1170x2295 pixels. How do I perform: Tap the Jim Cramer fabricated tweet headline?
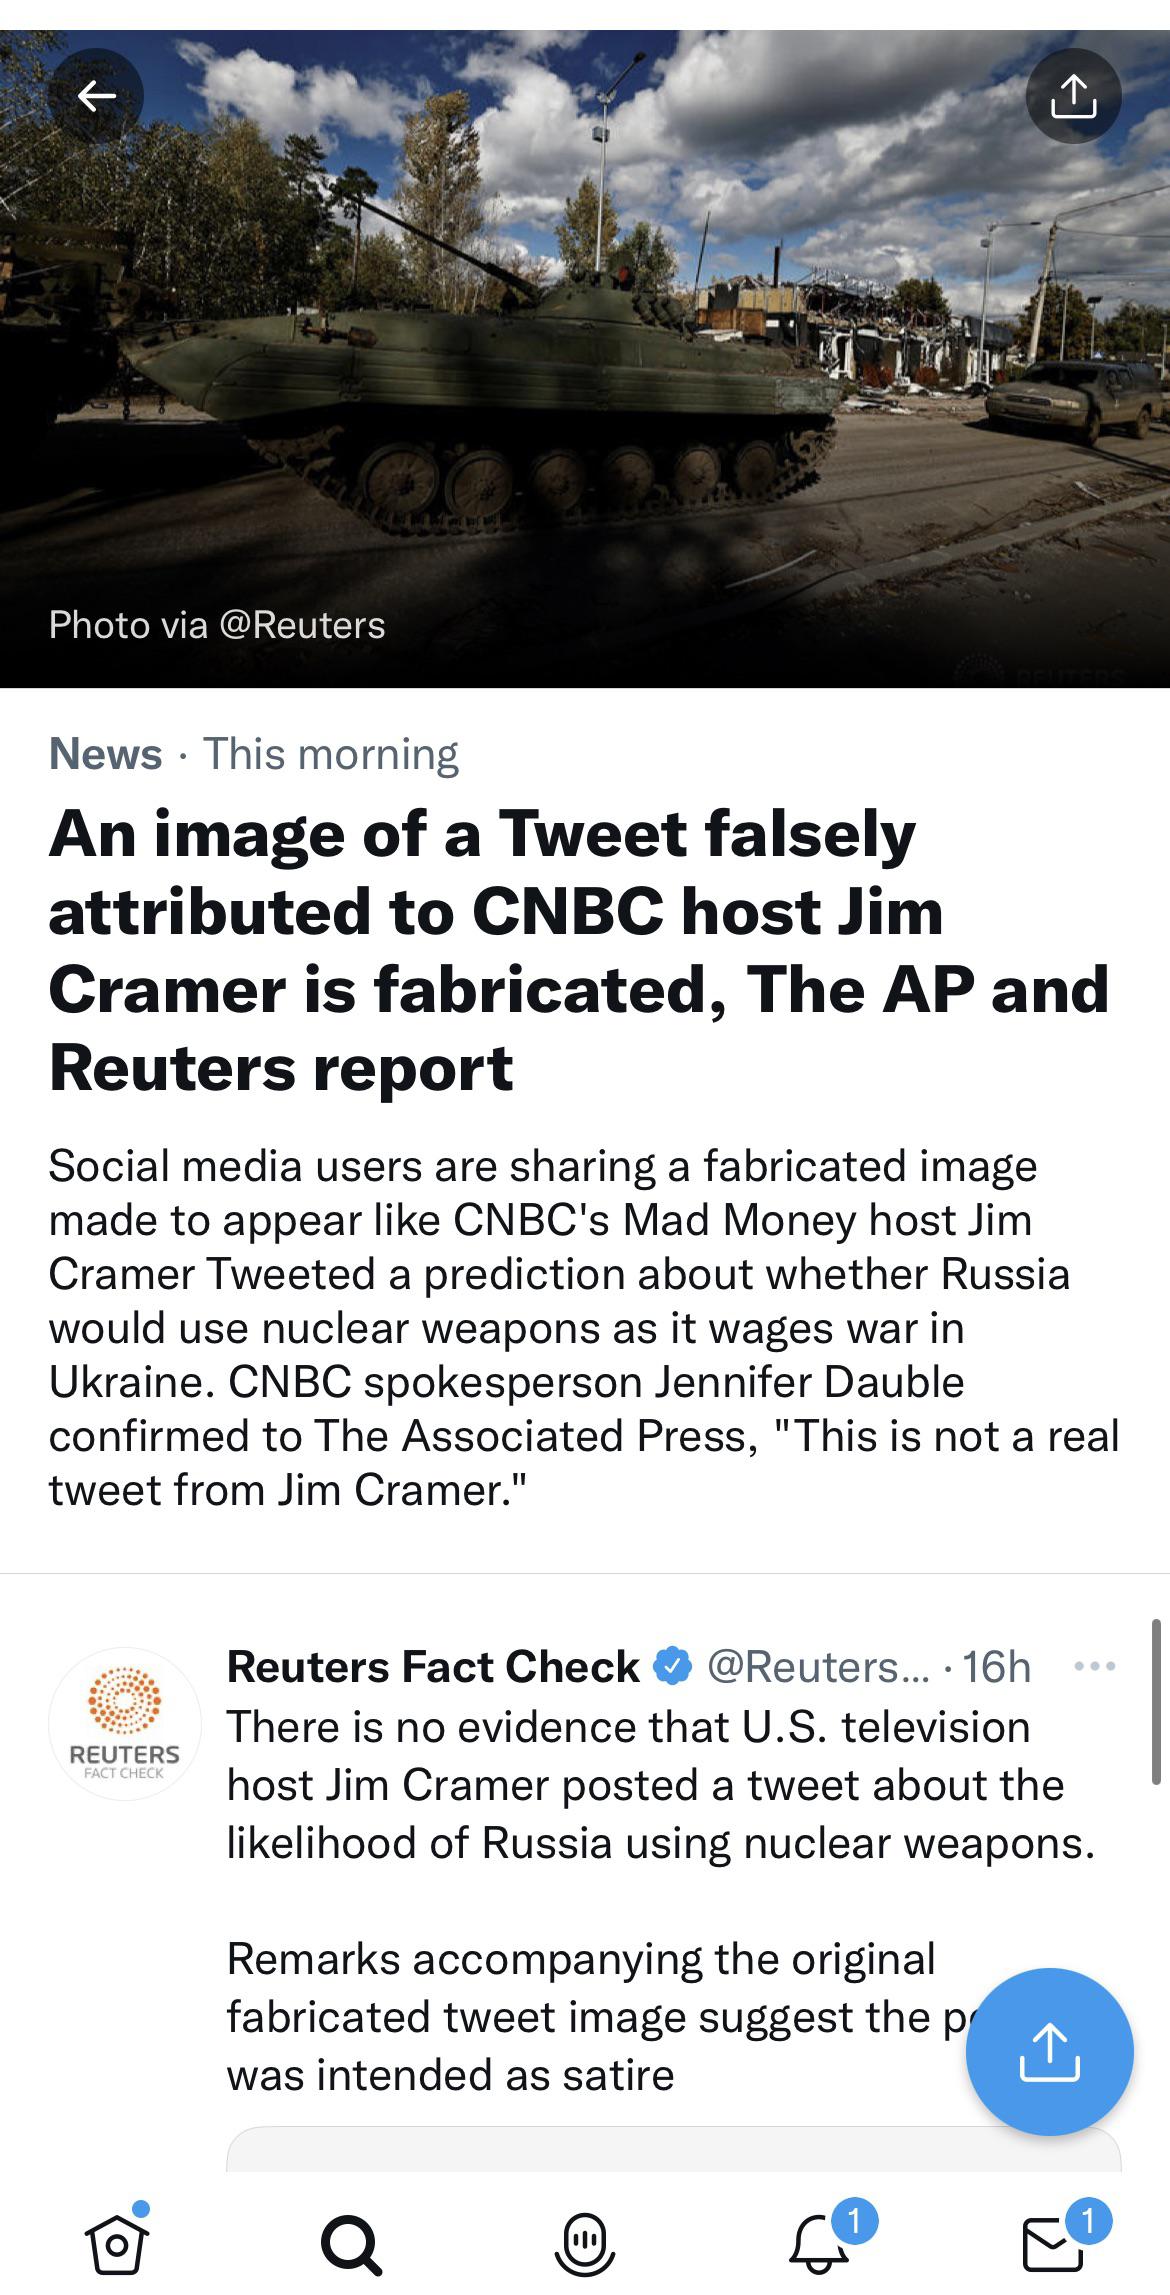(578, 950)
